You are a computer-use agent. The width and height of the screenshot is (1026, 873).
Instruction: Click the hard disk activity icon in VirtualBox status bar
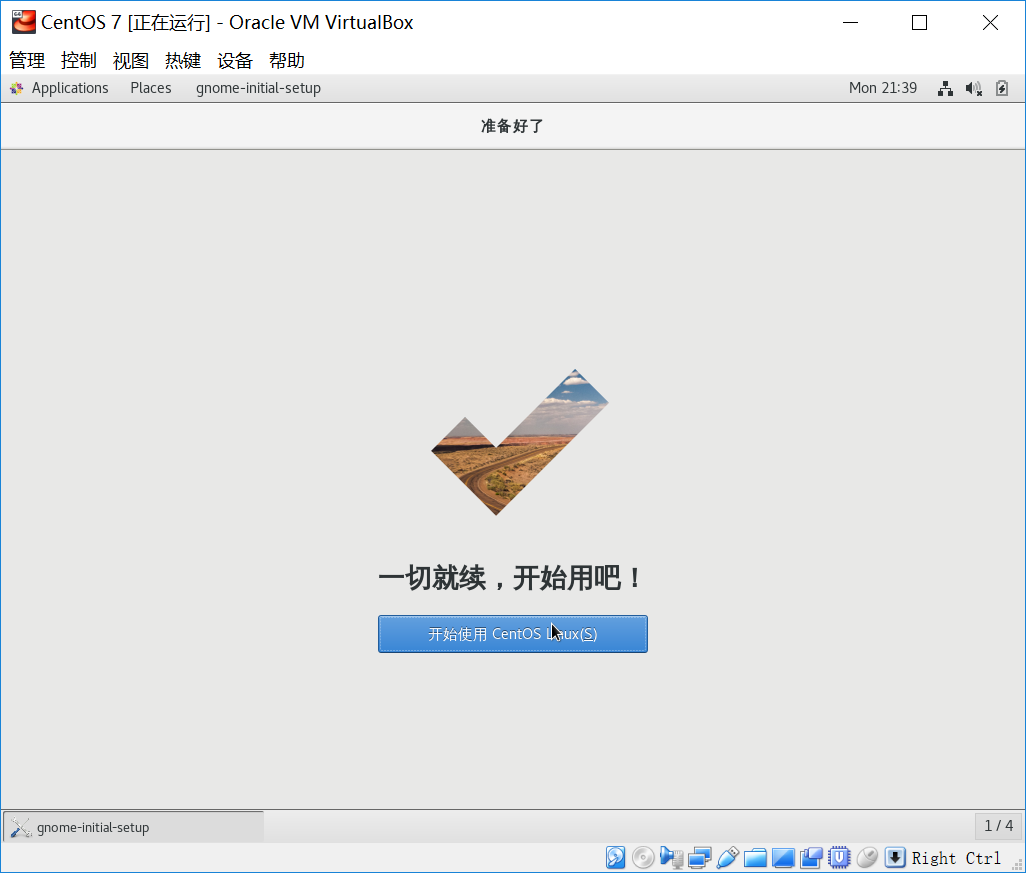pos(615,857)
